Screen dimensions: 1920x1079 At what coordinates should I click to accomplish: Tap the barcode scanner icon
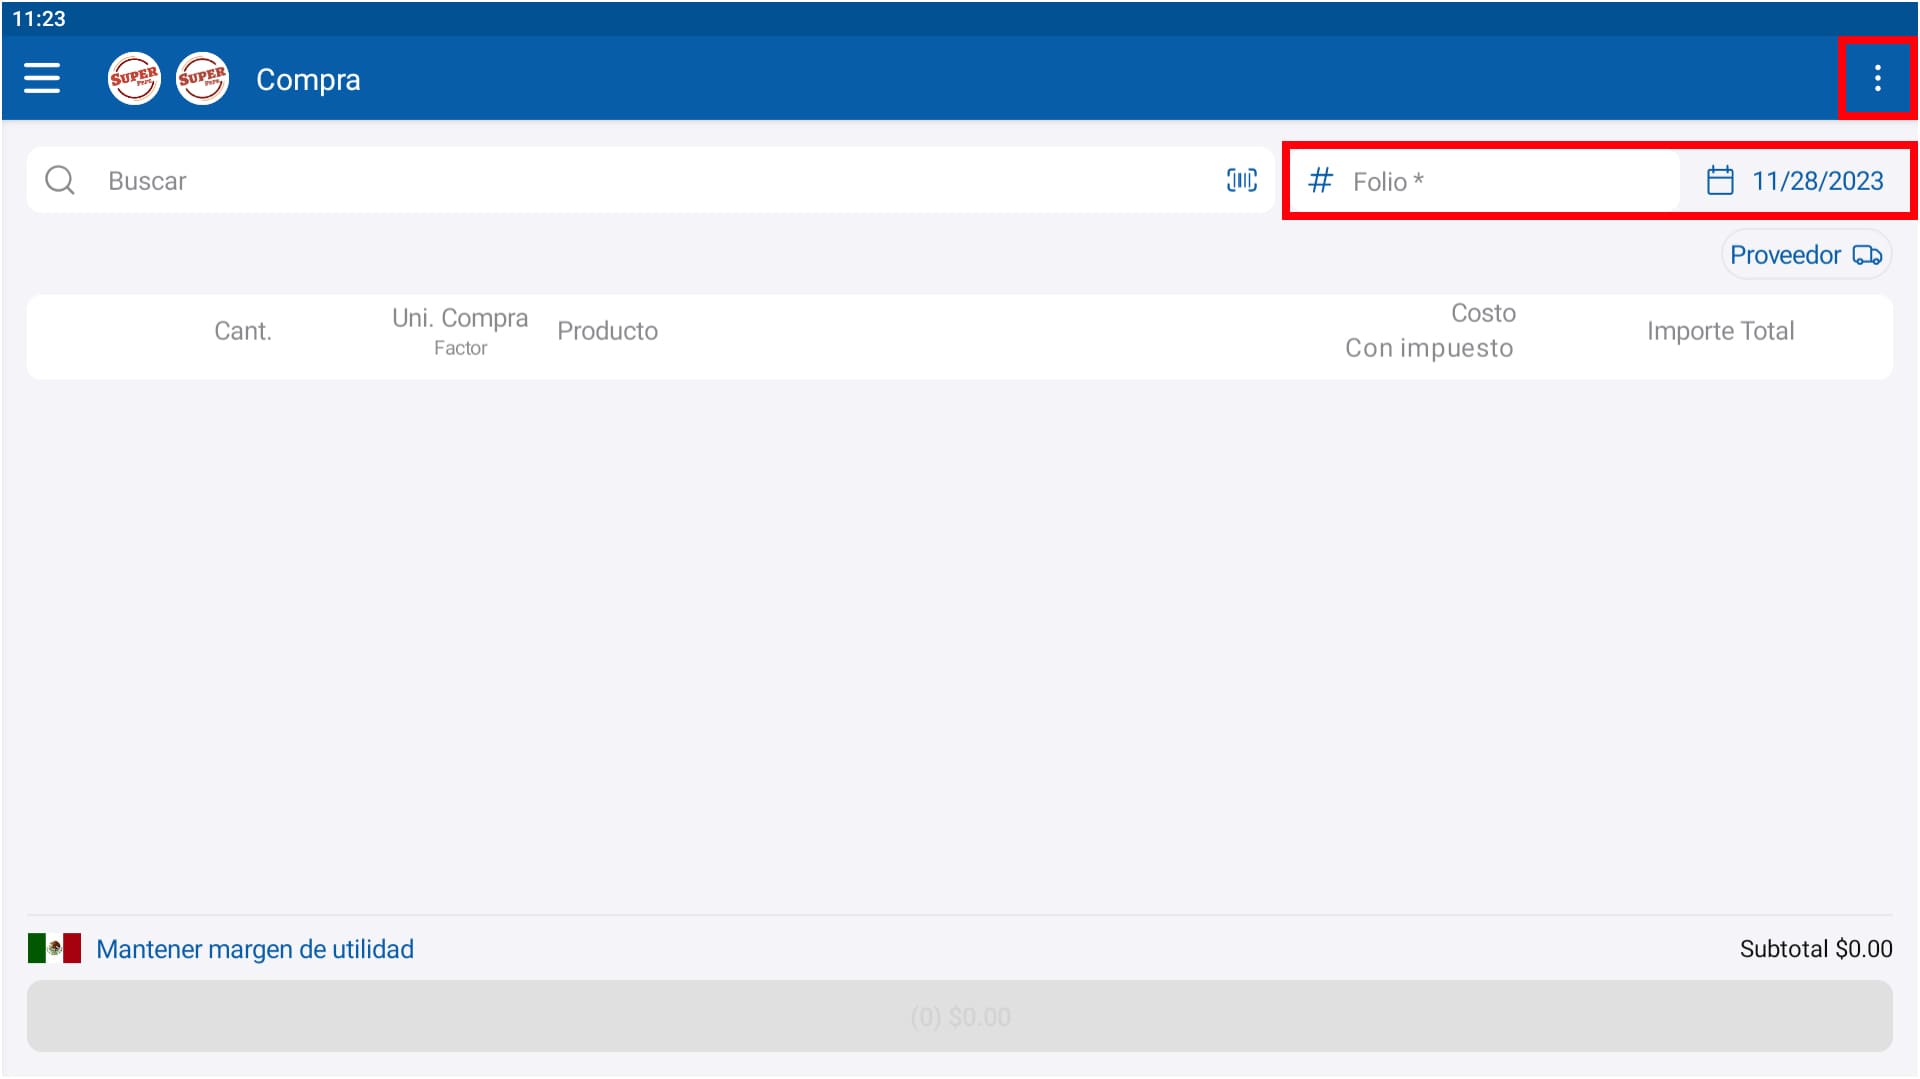click(x=1241, y=180)
